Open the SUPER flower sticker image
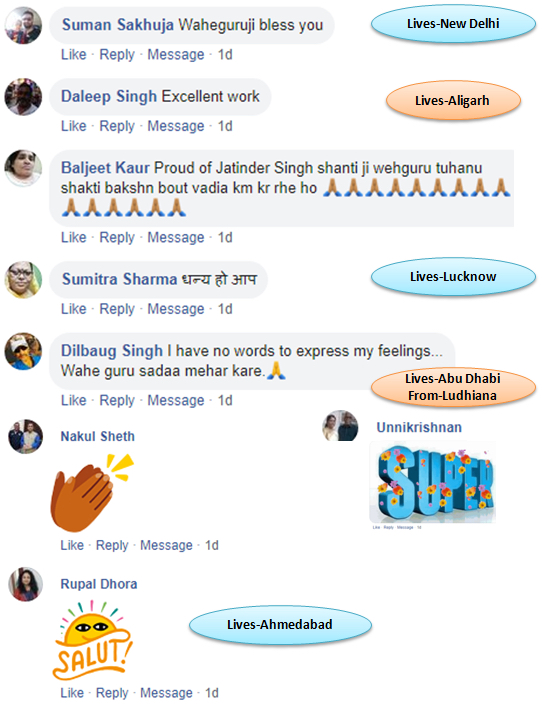Viewport: 542px width, 706px height. coord(432,481)
